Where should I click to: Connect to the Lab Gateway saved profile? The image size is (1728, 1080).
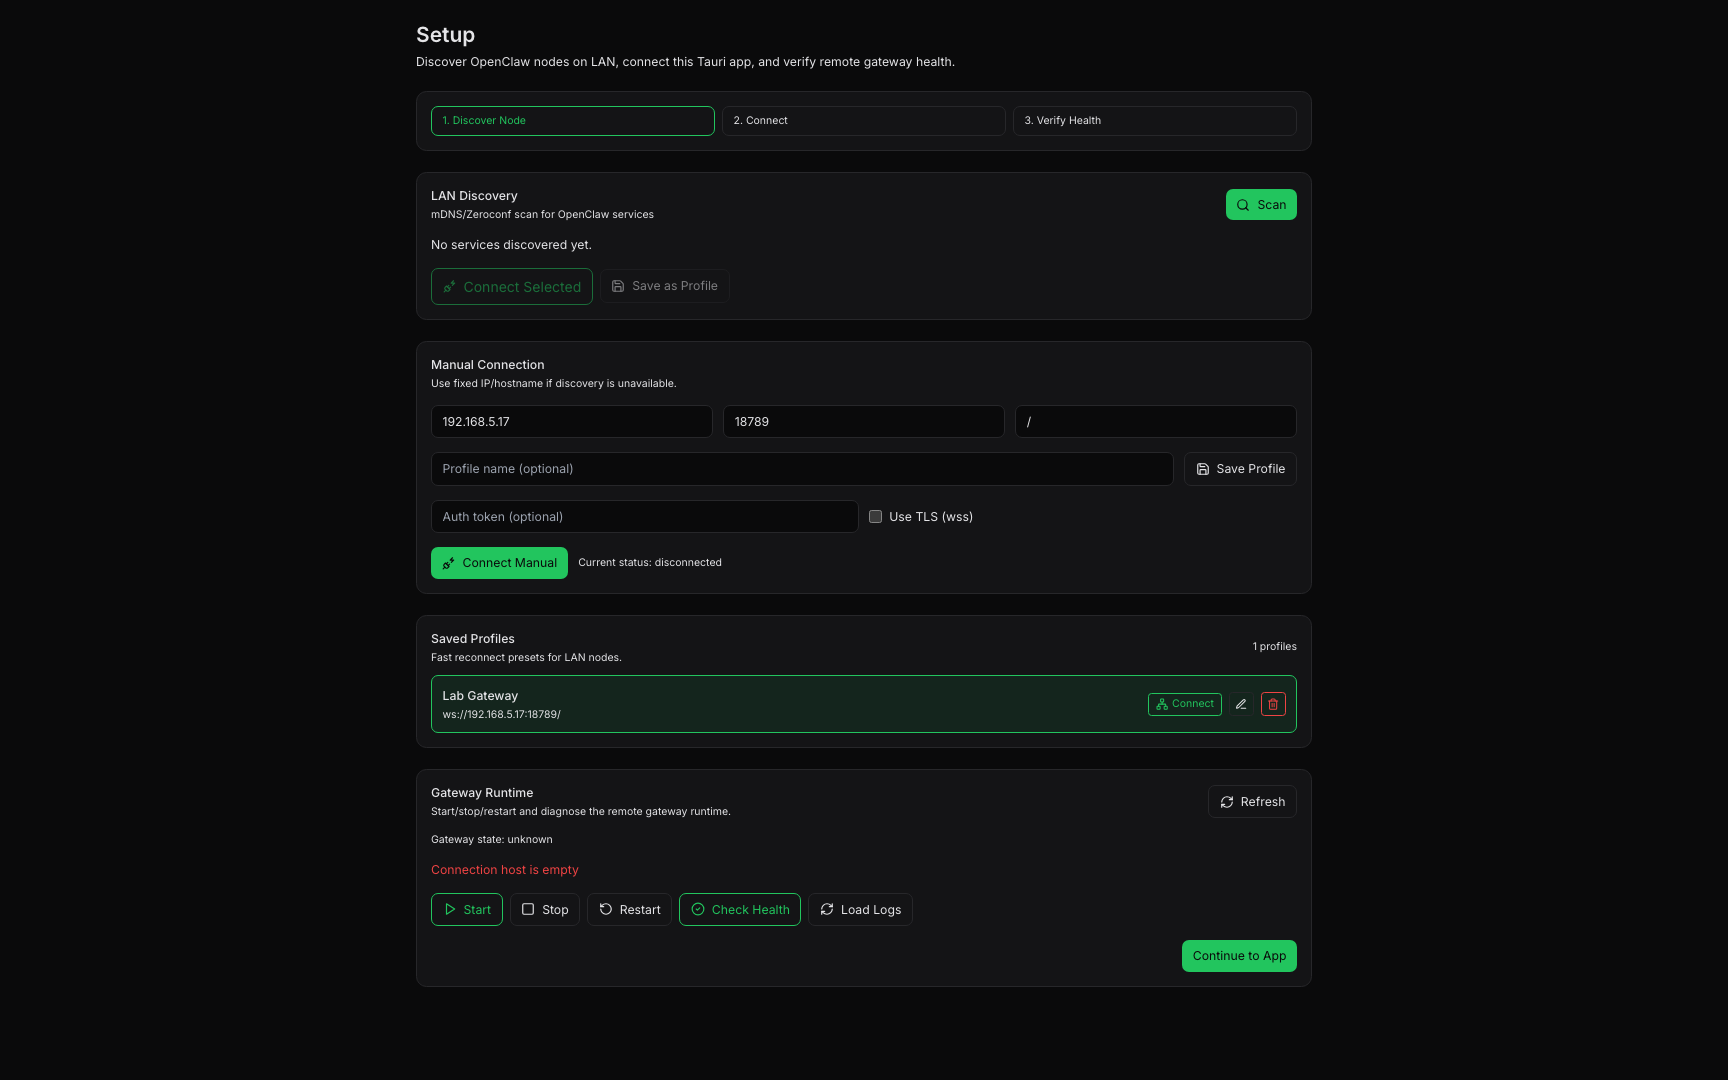(1184, 704)
